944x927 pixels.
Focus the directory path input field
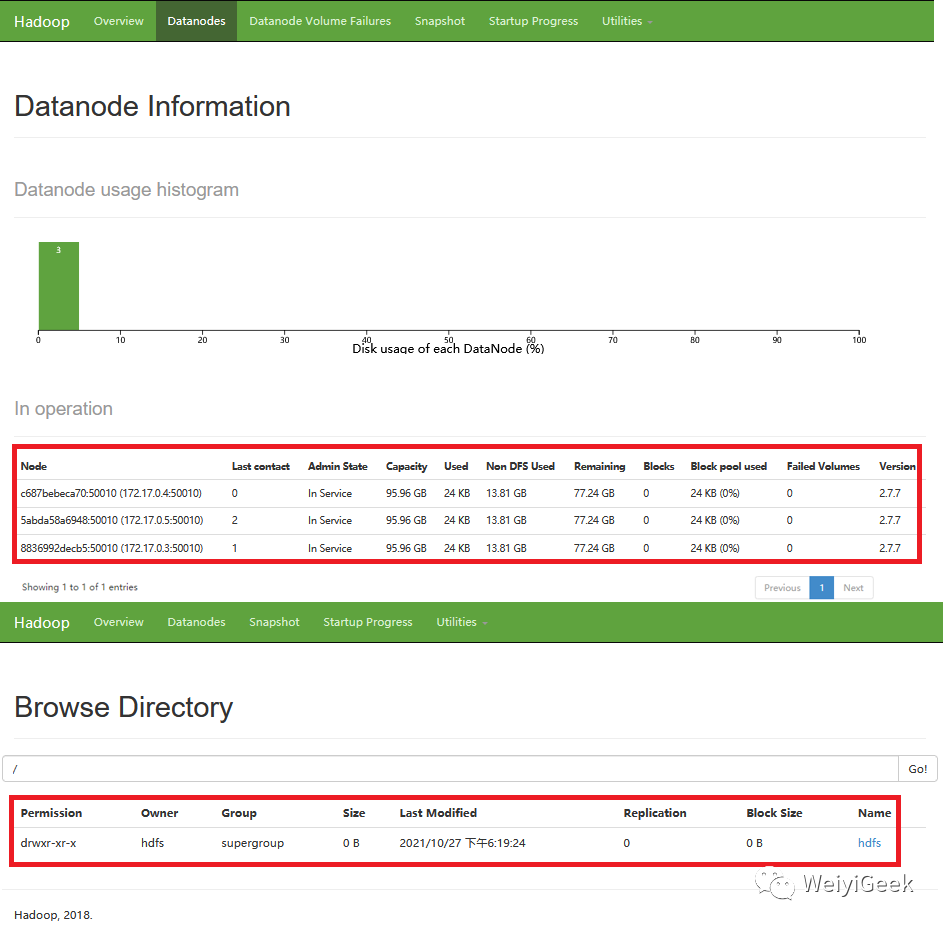pyautogui.click(x=450, y=769)
